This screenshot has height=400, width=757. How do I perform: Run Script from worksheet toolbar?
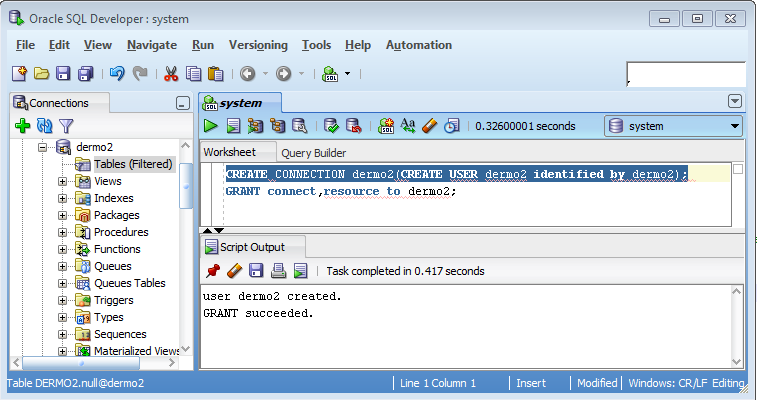[234, 126]
